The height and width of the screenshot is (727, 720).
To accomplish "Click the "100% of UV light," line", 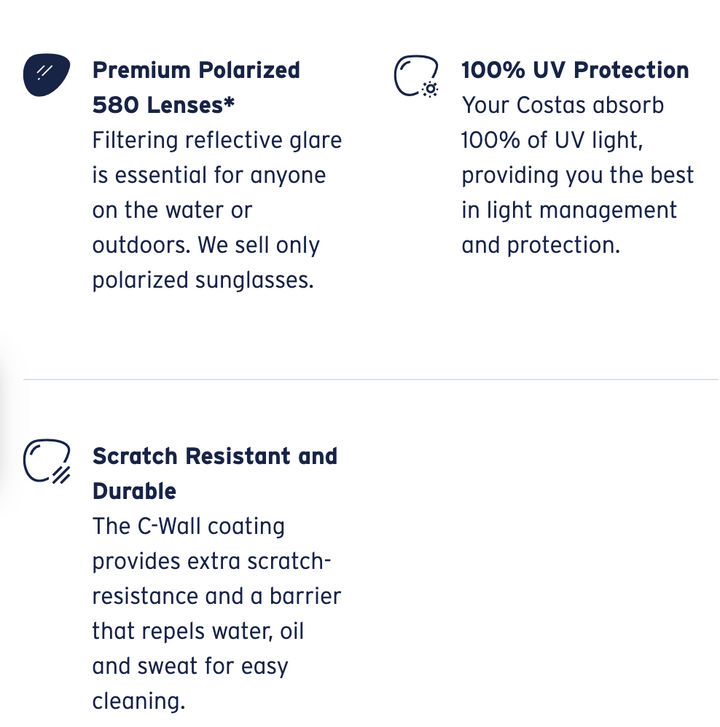I will point(552,140).
